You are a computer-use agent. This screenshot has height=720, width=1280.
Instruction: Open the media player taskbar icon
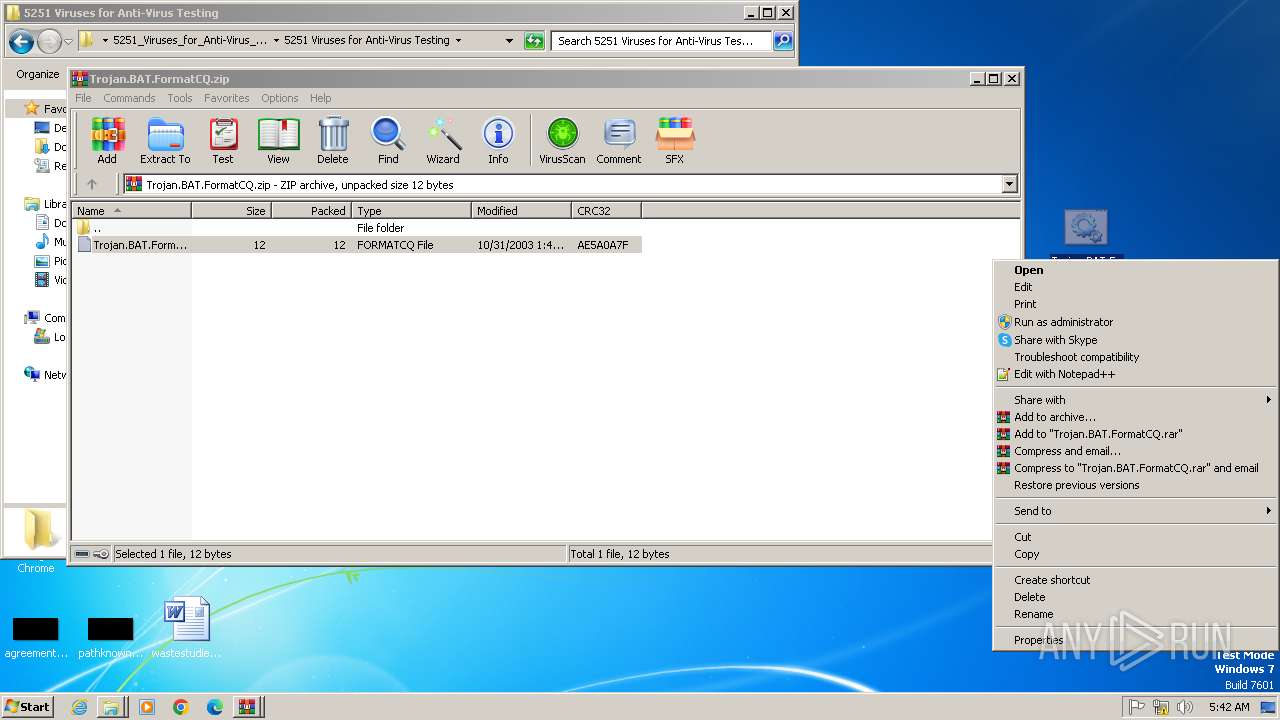(147, 707)
